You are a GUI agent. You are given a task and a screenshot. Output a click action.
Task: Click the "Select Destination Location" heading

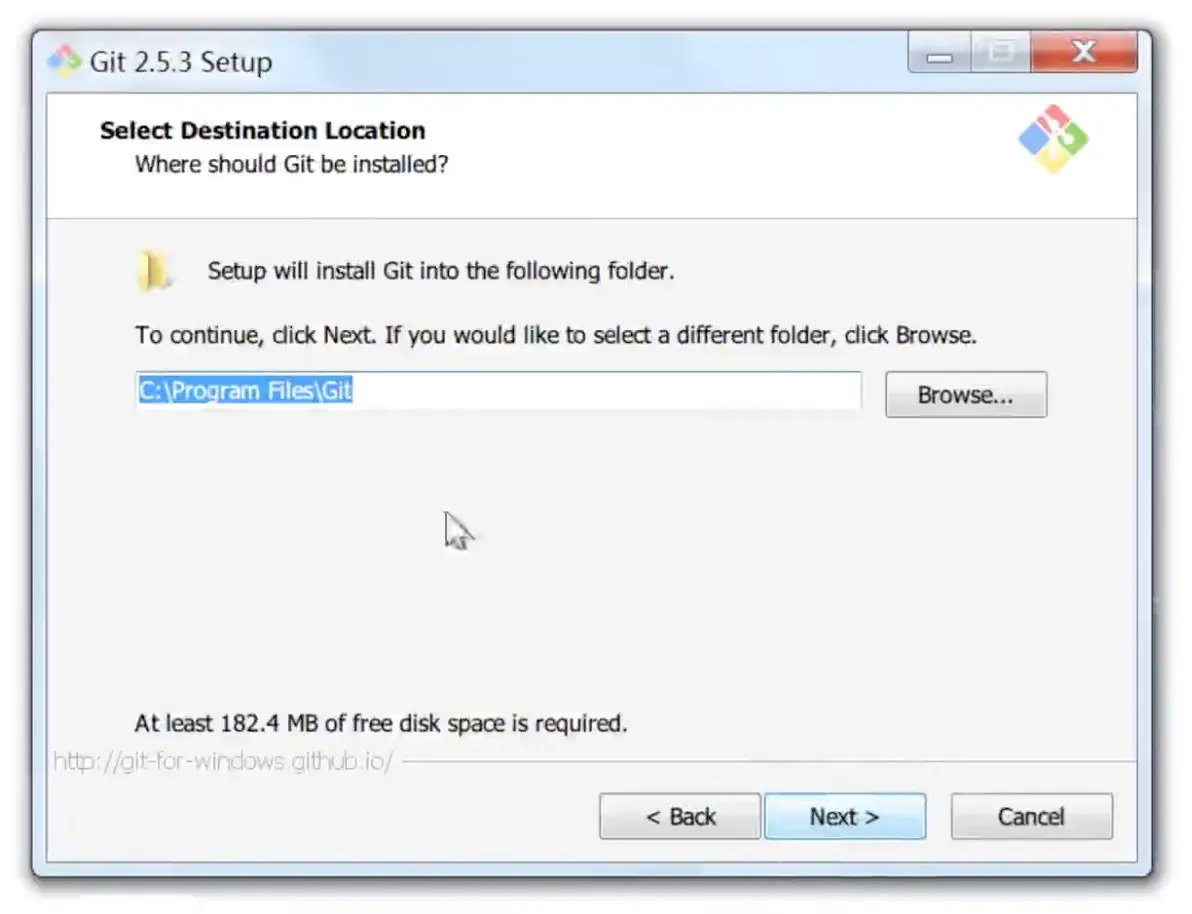point(263,131)
